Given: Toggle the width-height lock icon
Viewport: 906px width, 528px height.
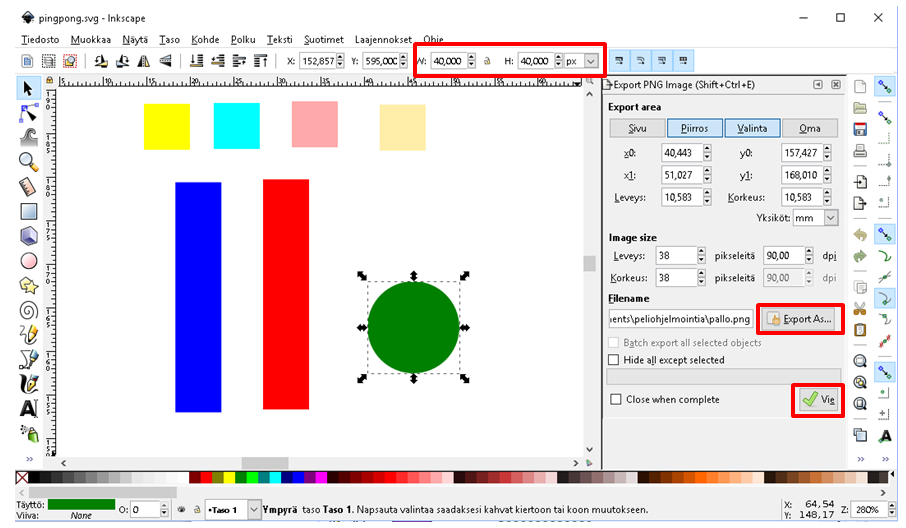Looking at the screenshot, I should point(486,61).
